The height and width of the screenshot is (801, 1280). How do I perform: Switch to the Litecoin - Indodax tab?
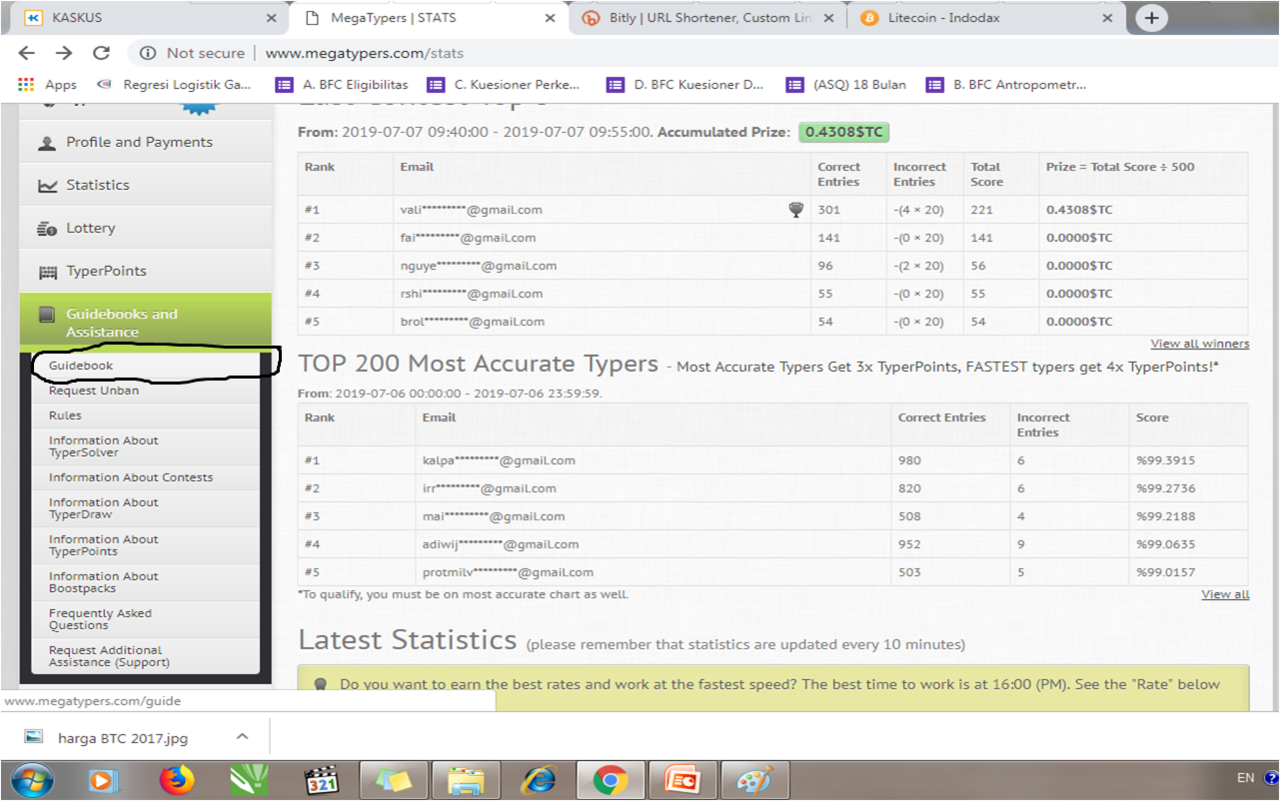[985, 18]
